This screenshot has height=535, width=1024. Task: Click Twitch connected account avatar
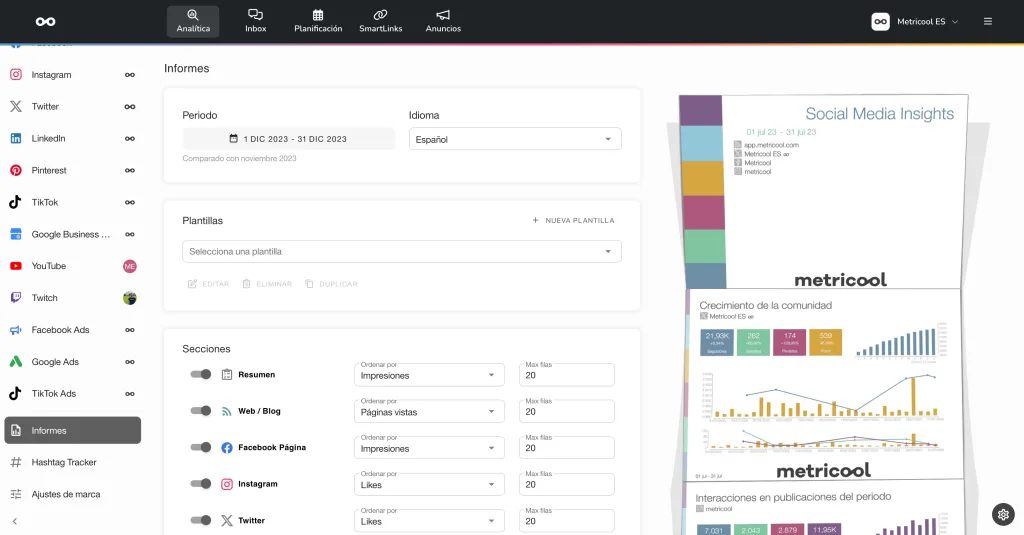click(x=130, y=298)
